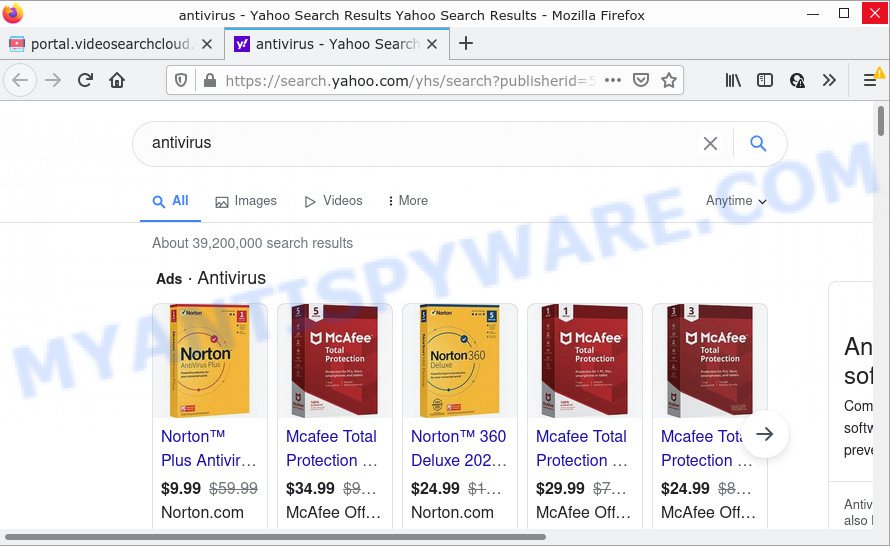The image size is (890, 546).
Task: Open a new tab with plus button
Action: [465, 43]
